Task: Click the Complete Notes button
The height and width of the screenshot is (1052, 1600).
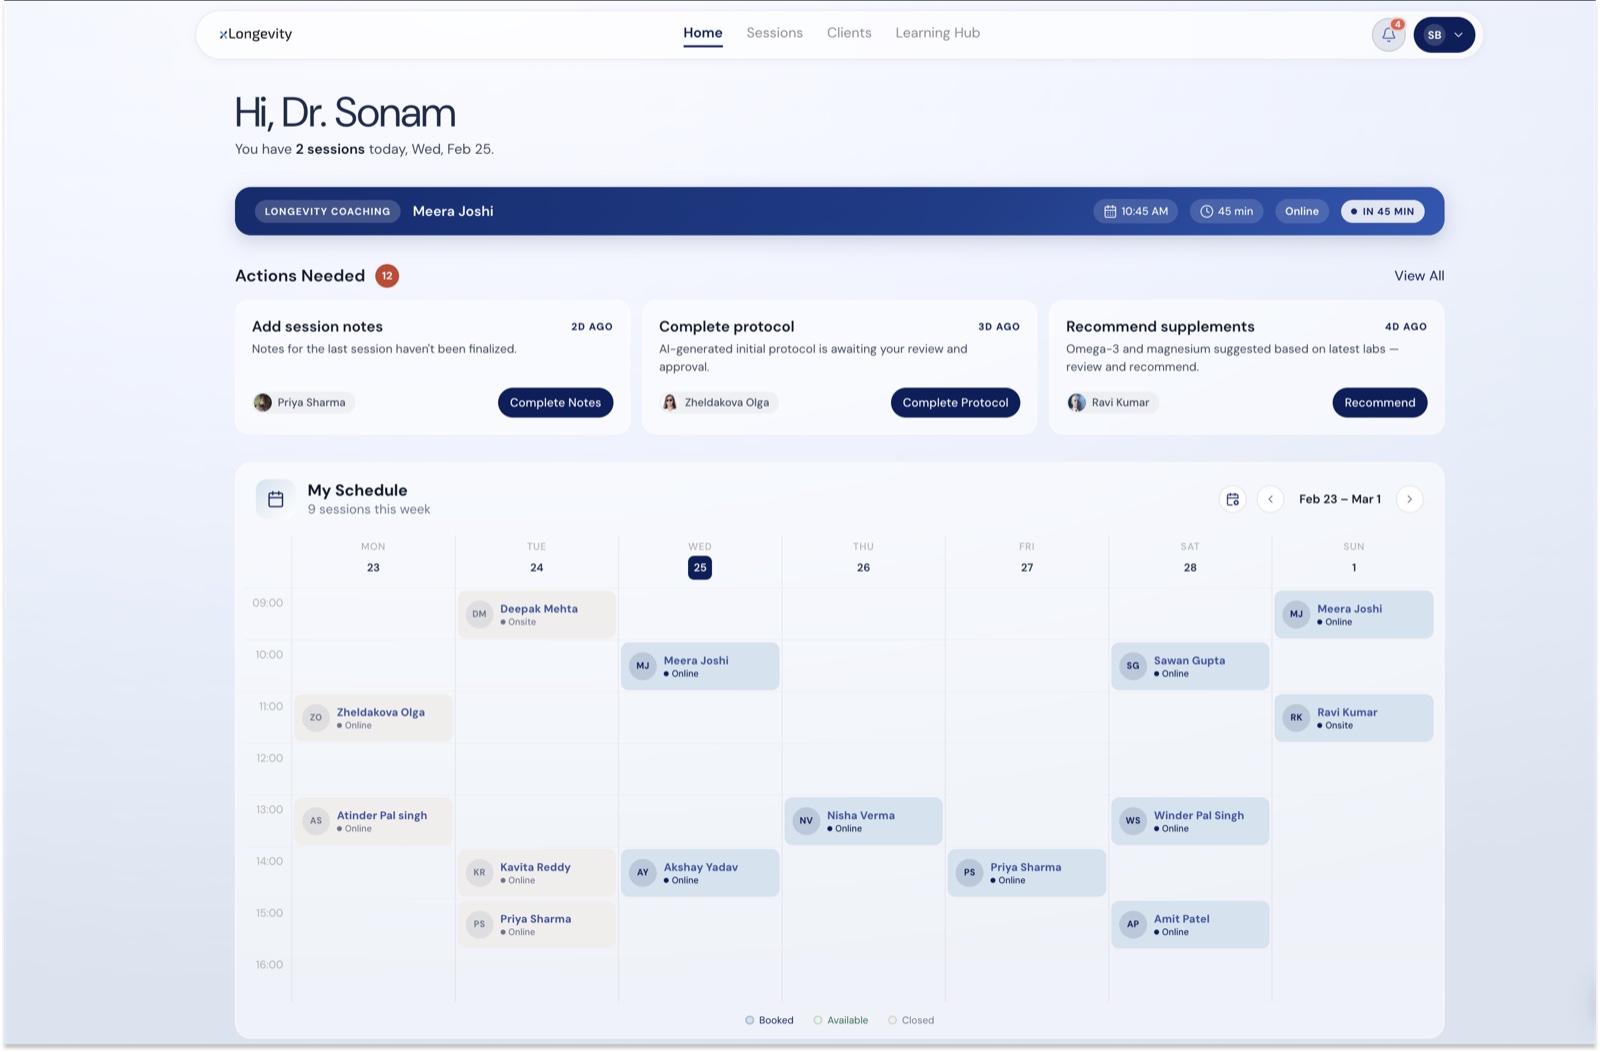Action: click(x=555, y=403)
